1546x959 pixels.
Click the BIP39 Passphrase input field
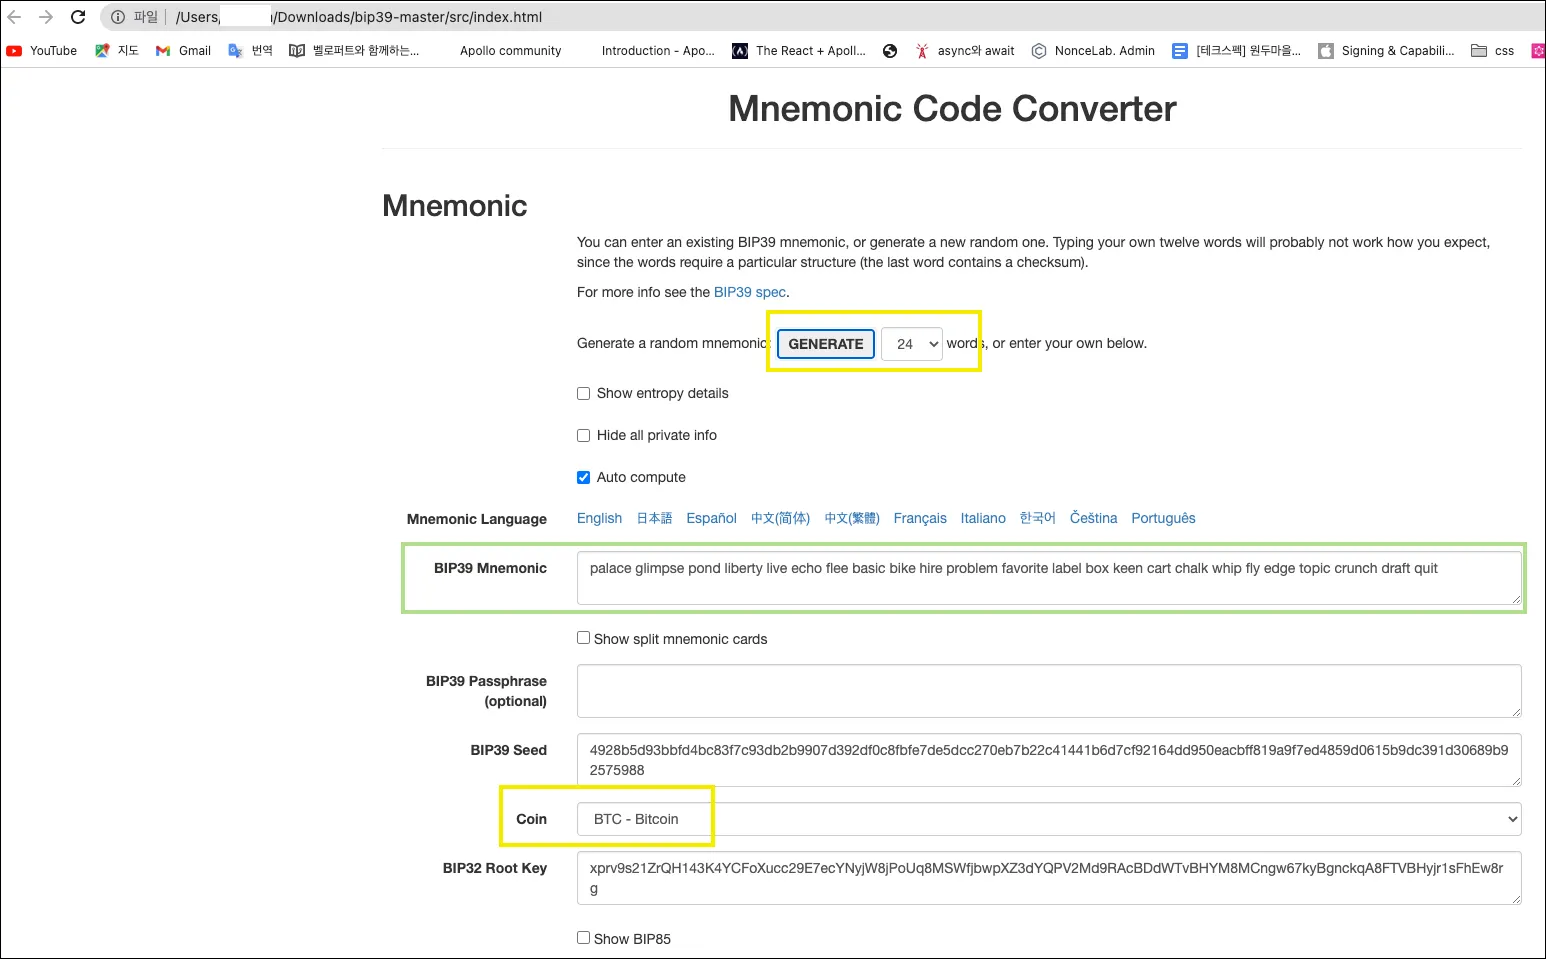point(1049,691)
